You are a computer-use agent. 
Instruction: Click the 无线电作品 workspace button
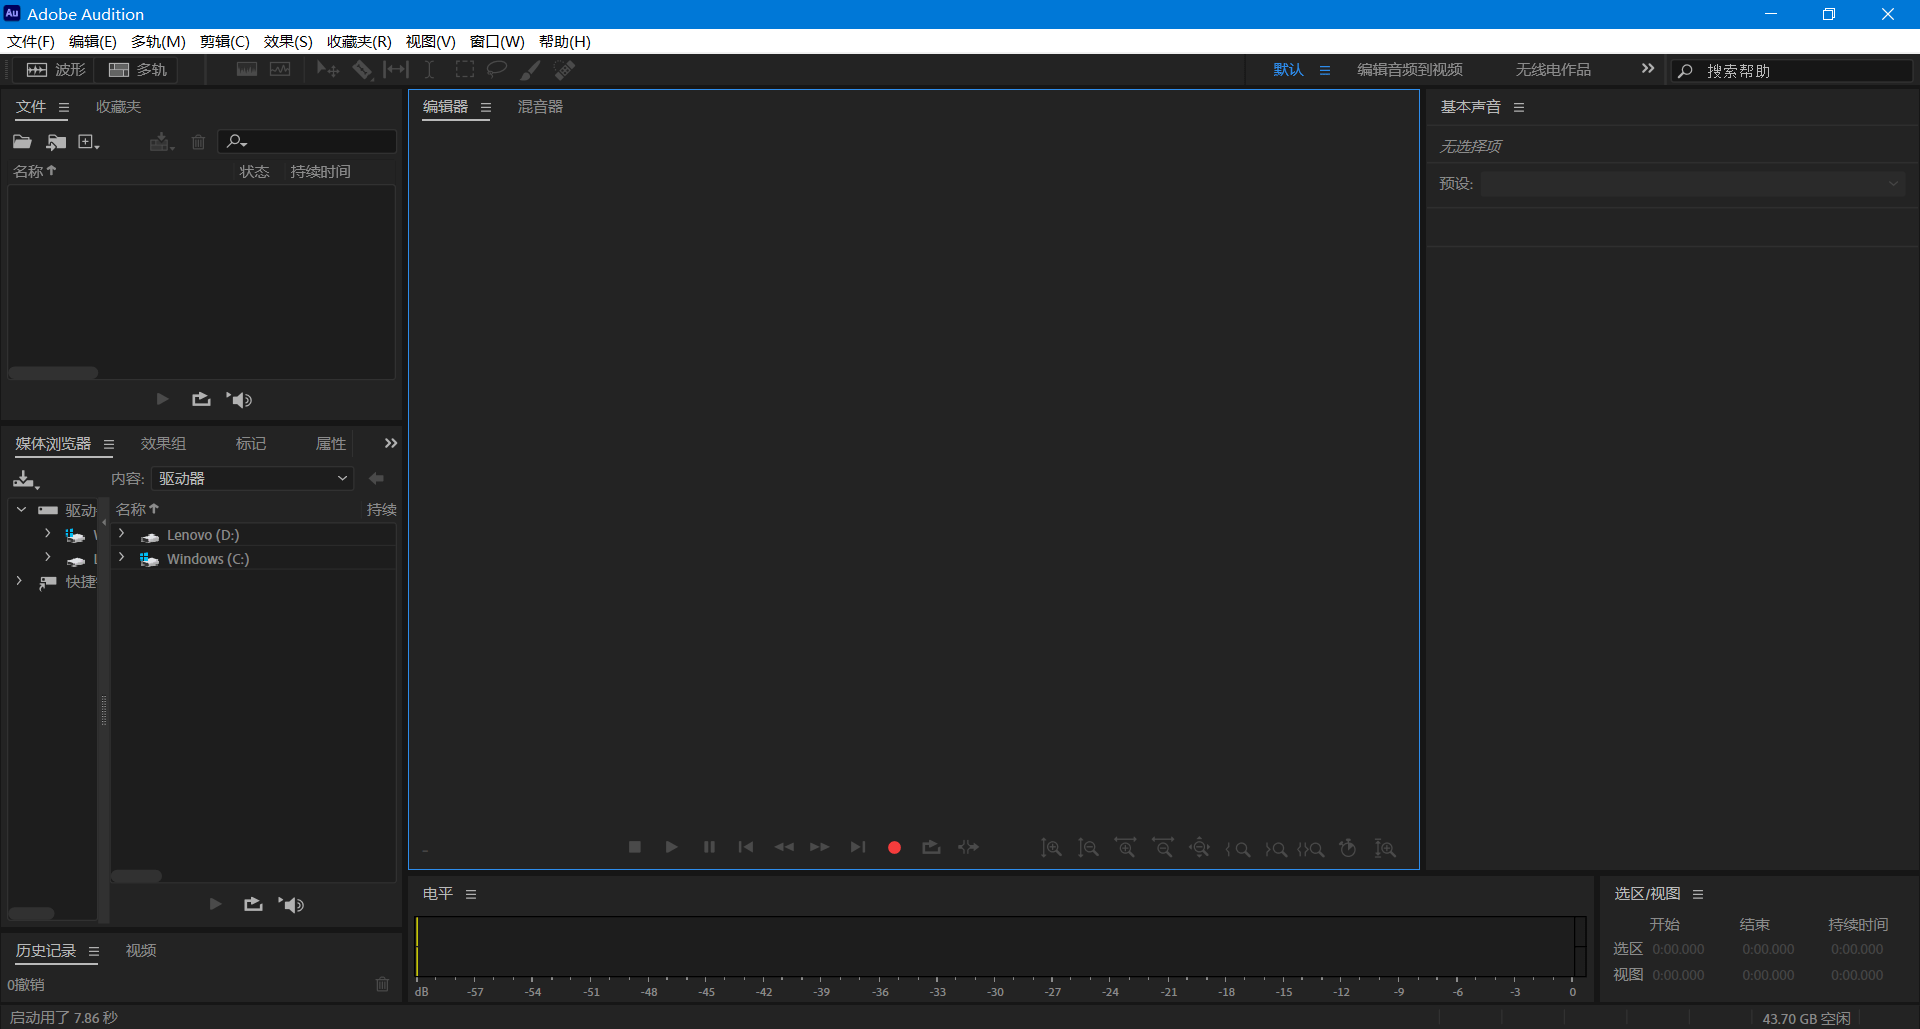1551,69
